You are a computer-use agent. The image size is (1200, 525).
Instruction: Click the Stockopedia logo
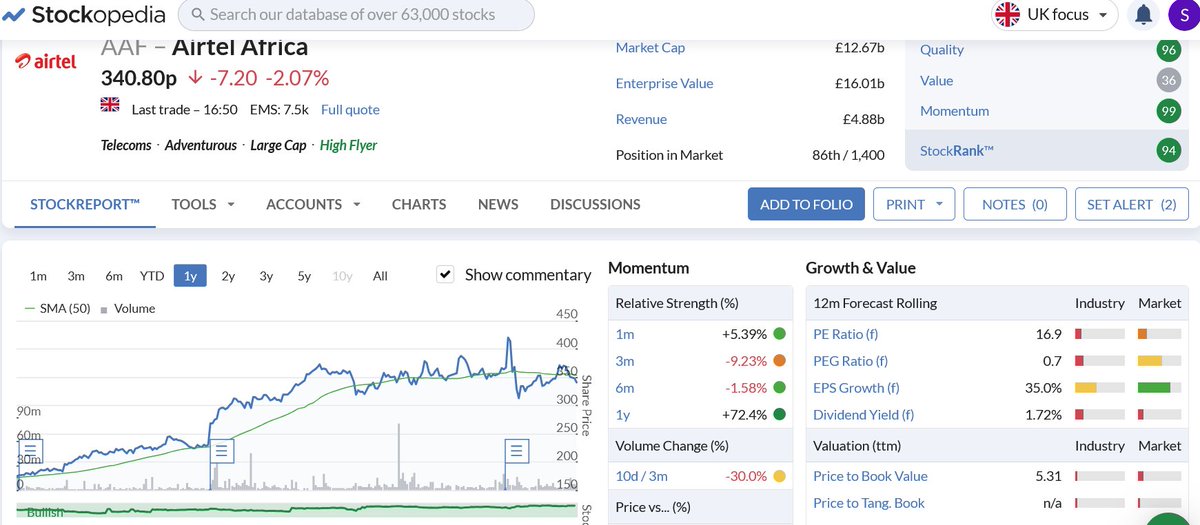tap(84, 15)
